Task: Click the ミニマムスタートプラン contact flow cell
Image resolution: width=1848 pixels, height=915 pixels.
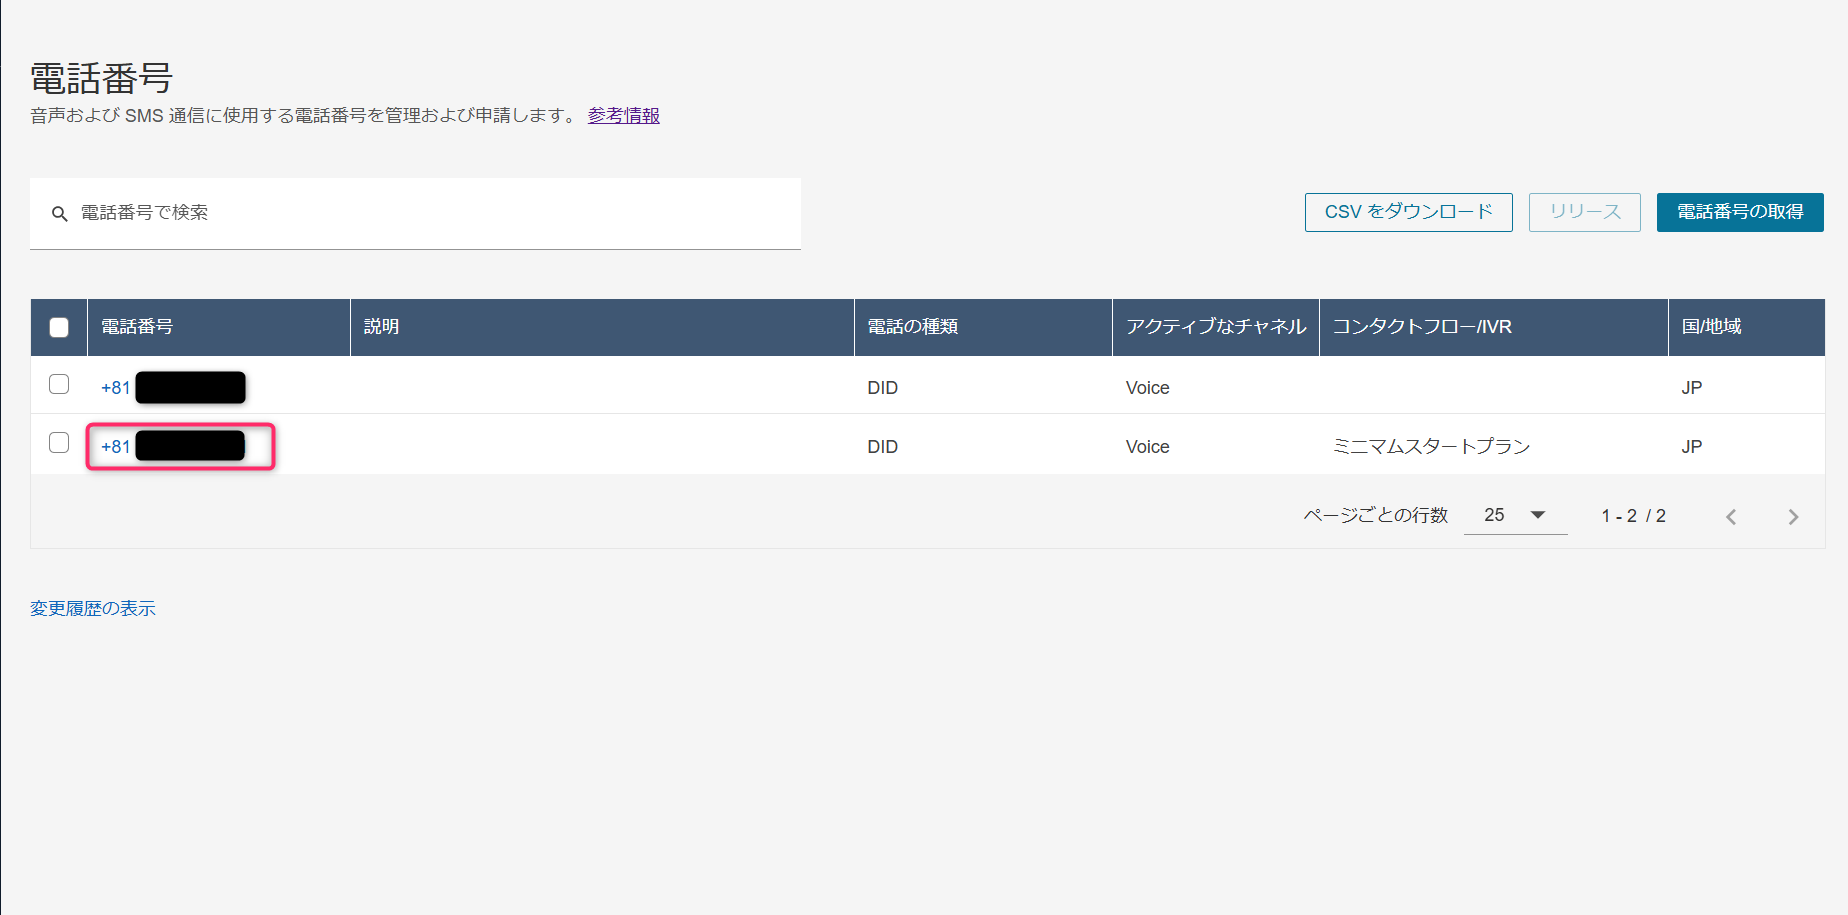Action: pyautogui.click(x=1431, y=447)
